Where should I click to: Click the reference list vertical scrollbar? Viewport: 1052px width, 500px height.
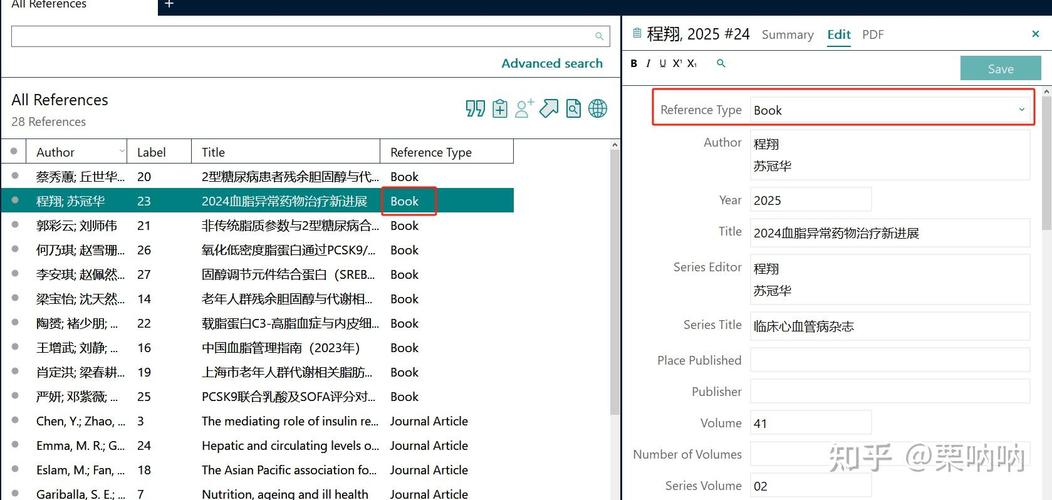coord(615,300)
